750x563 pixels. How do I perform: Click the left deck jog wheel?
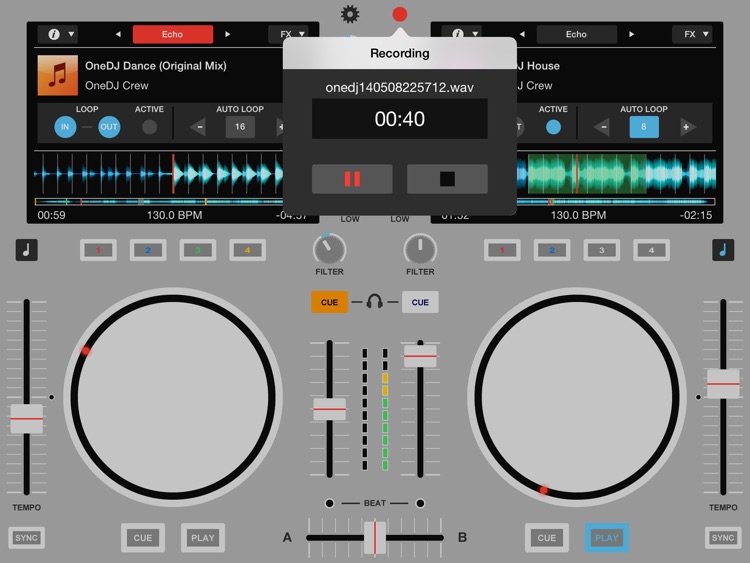[173, 397]
